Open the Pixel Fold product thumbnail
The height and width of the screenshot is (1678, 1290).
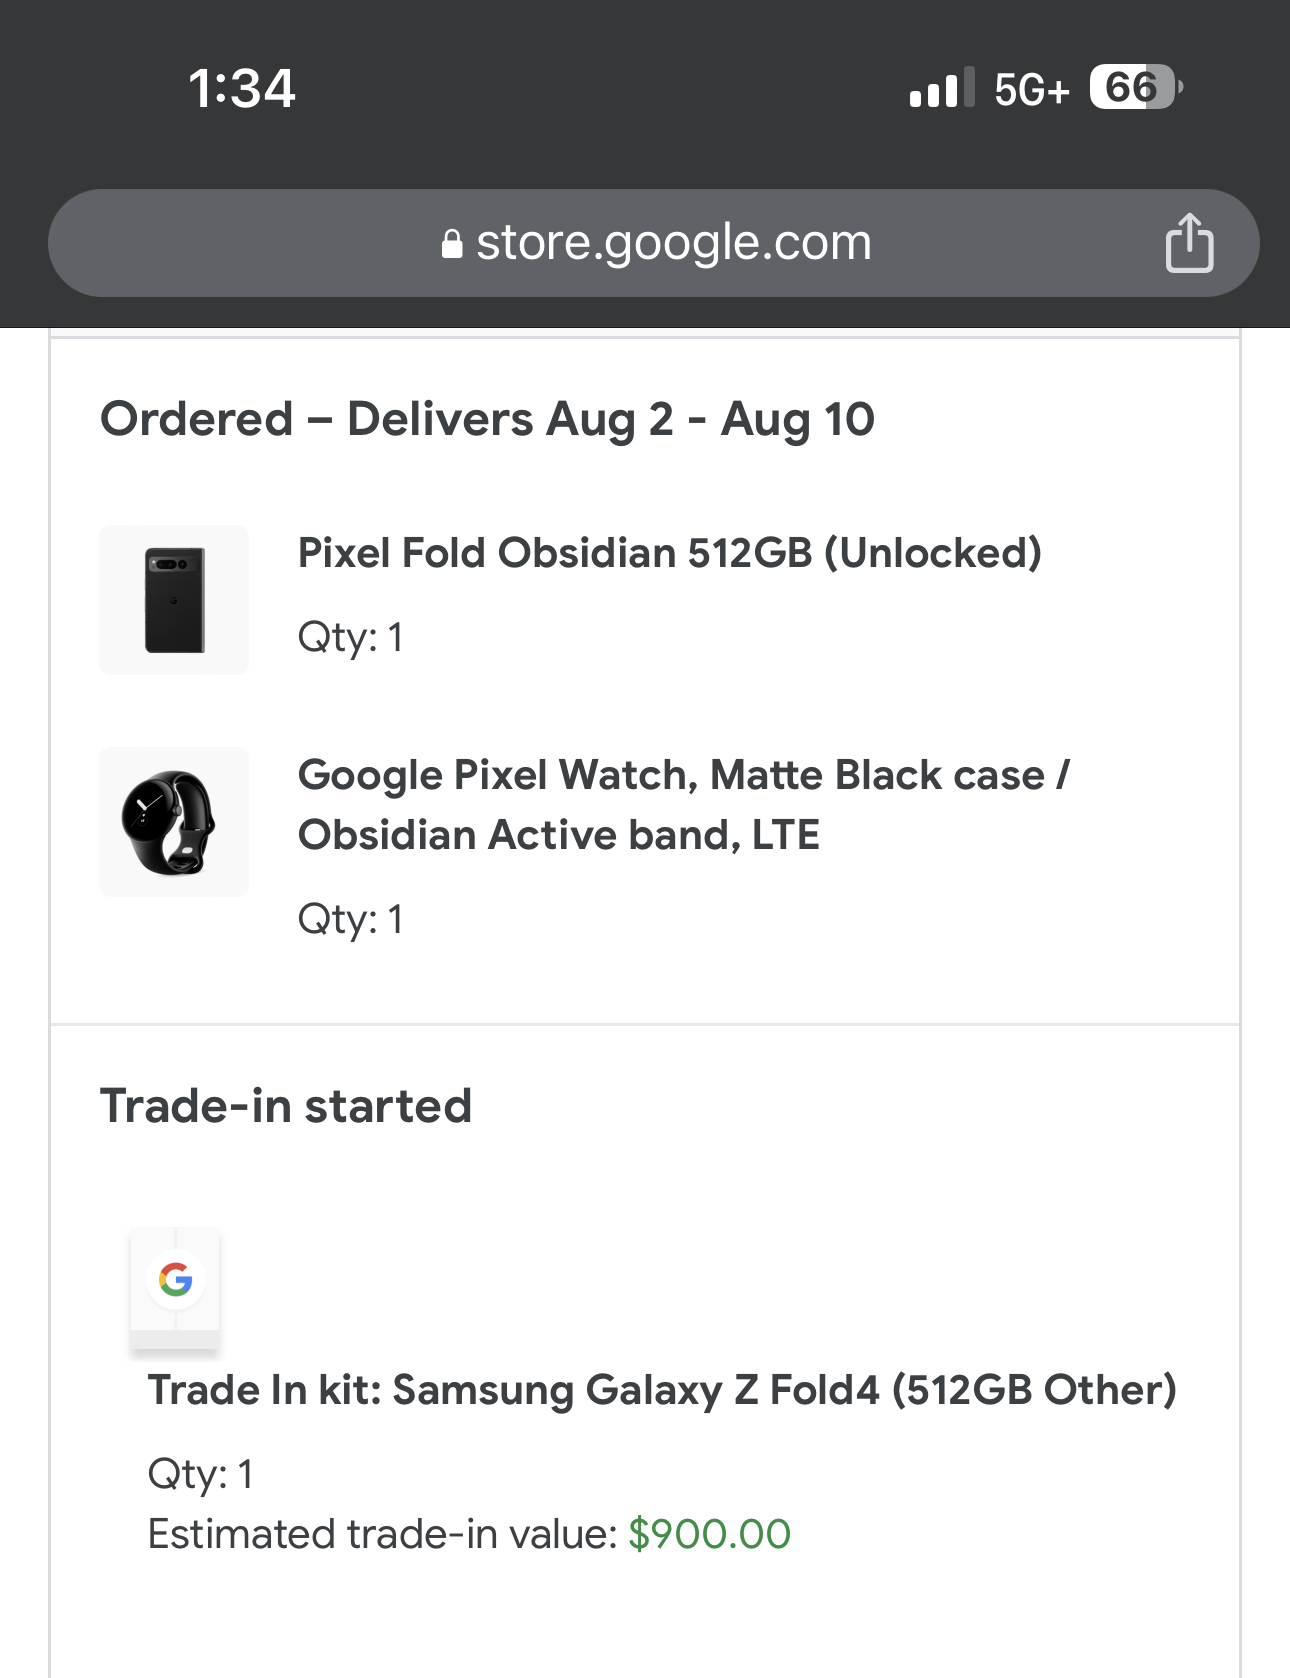(174, 600)
